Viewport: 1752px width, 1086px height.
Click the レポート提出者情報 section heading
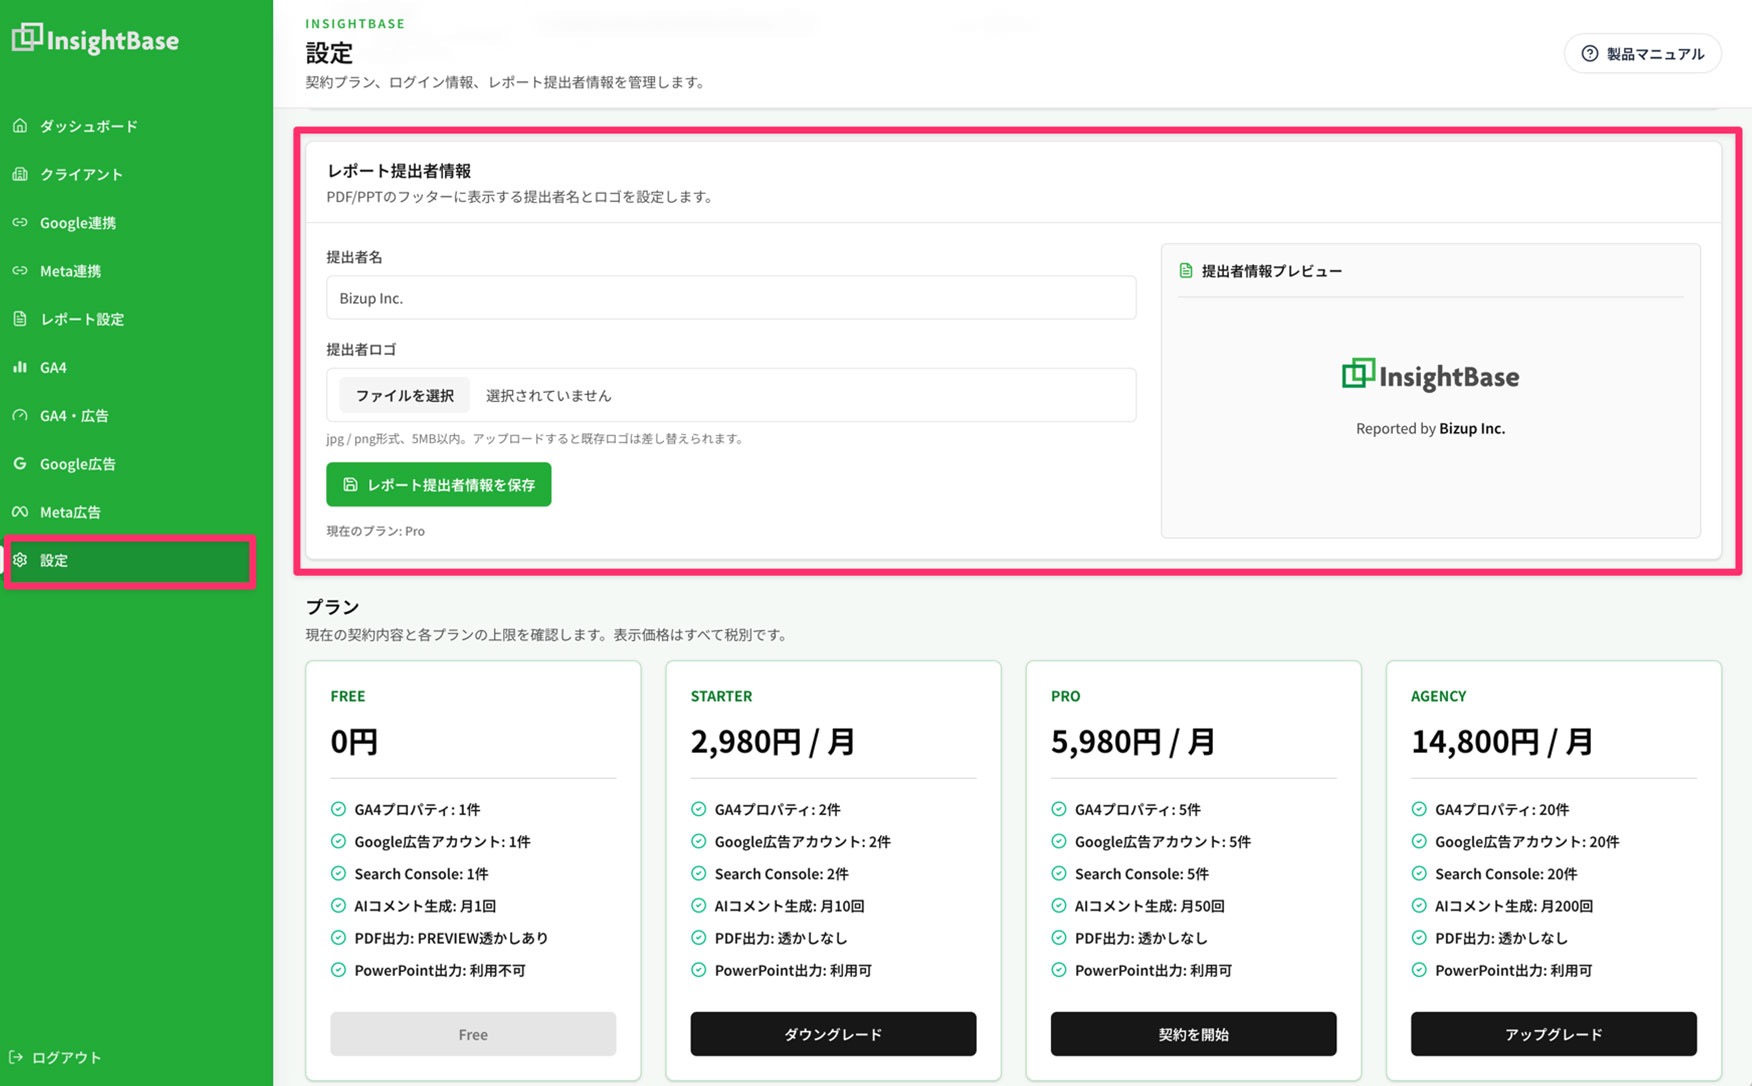(x=399, y=170)
